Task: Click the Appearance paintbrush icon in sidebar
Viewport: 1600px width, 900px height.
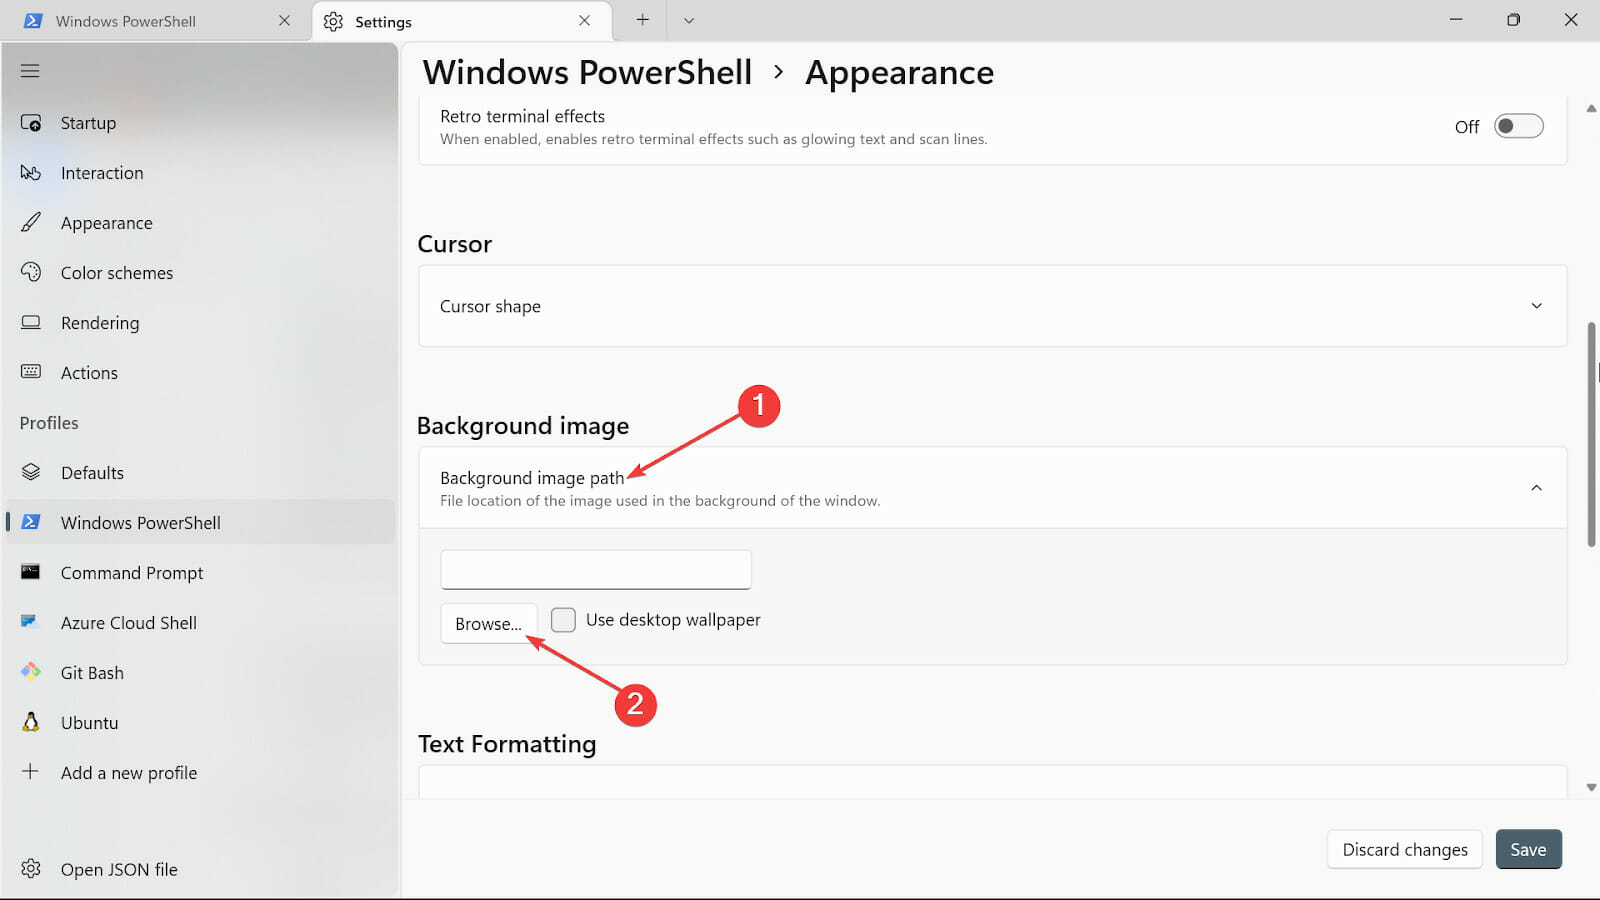Action: 31,222
